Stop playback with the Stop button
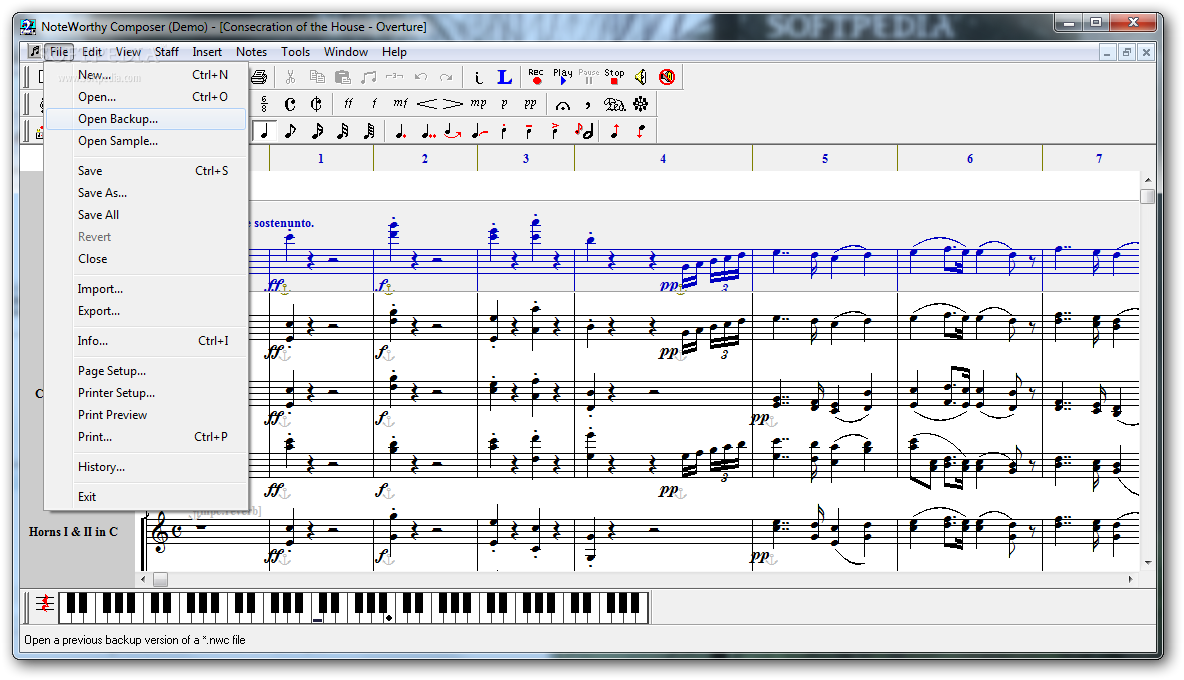 coord(614,77)
